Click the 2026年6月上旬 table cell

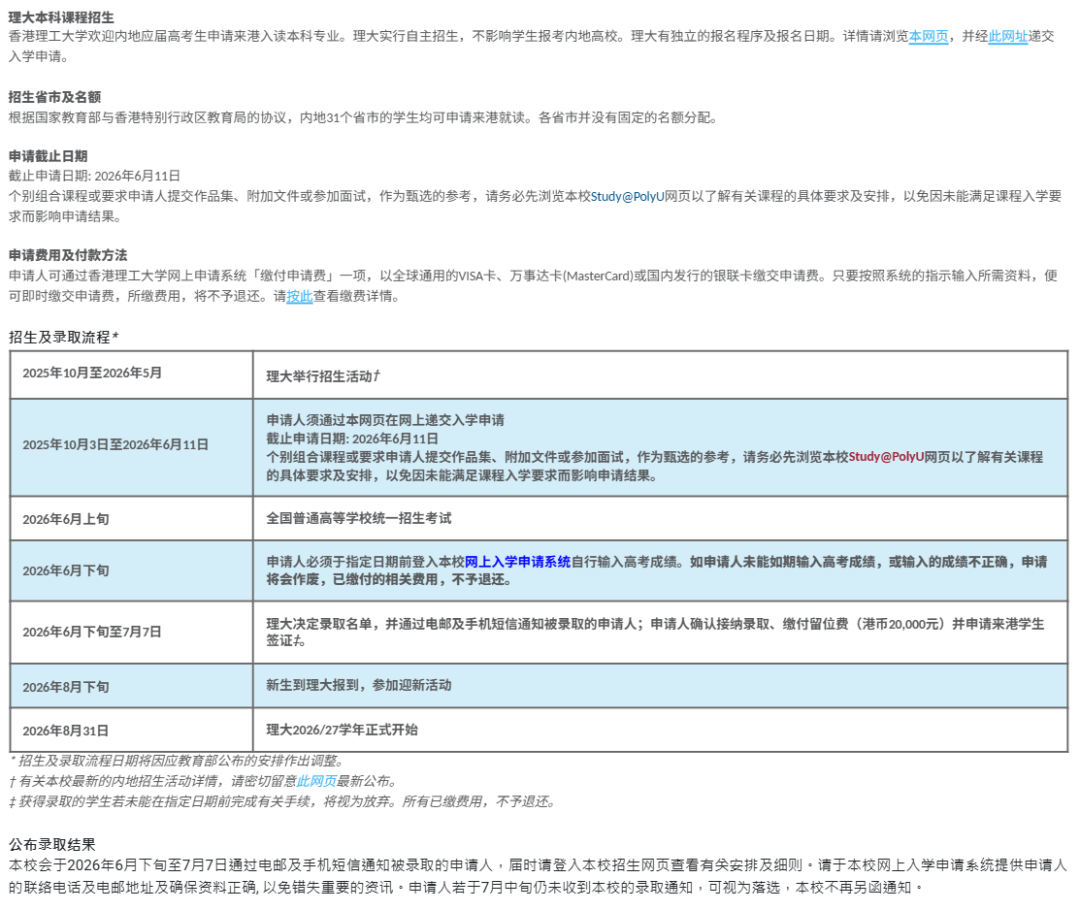coord(66,518)
